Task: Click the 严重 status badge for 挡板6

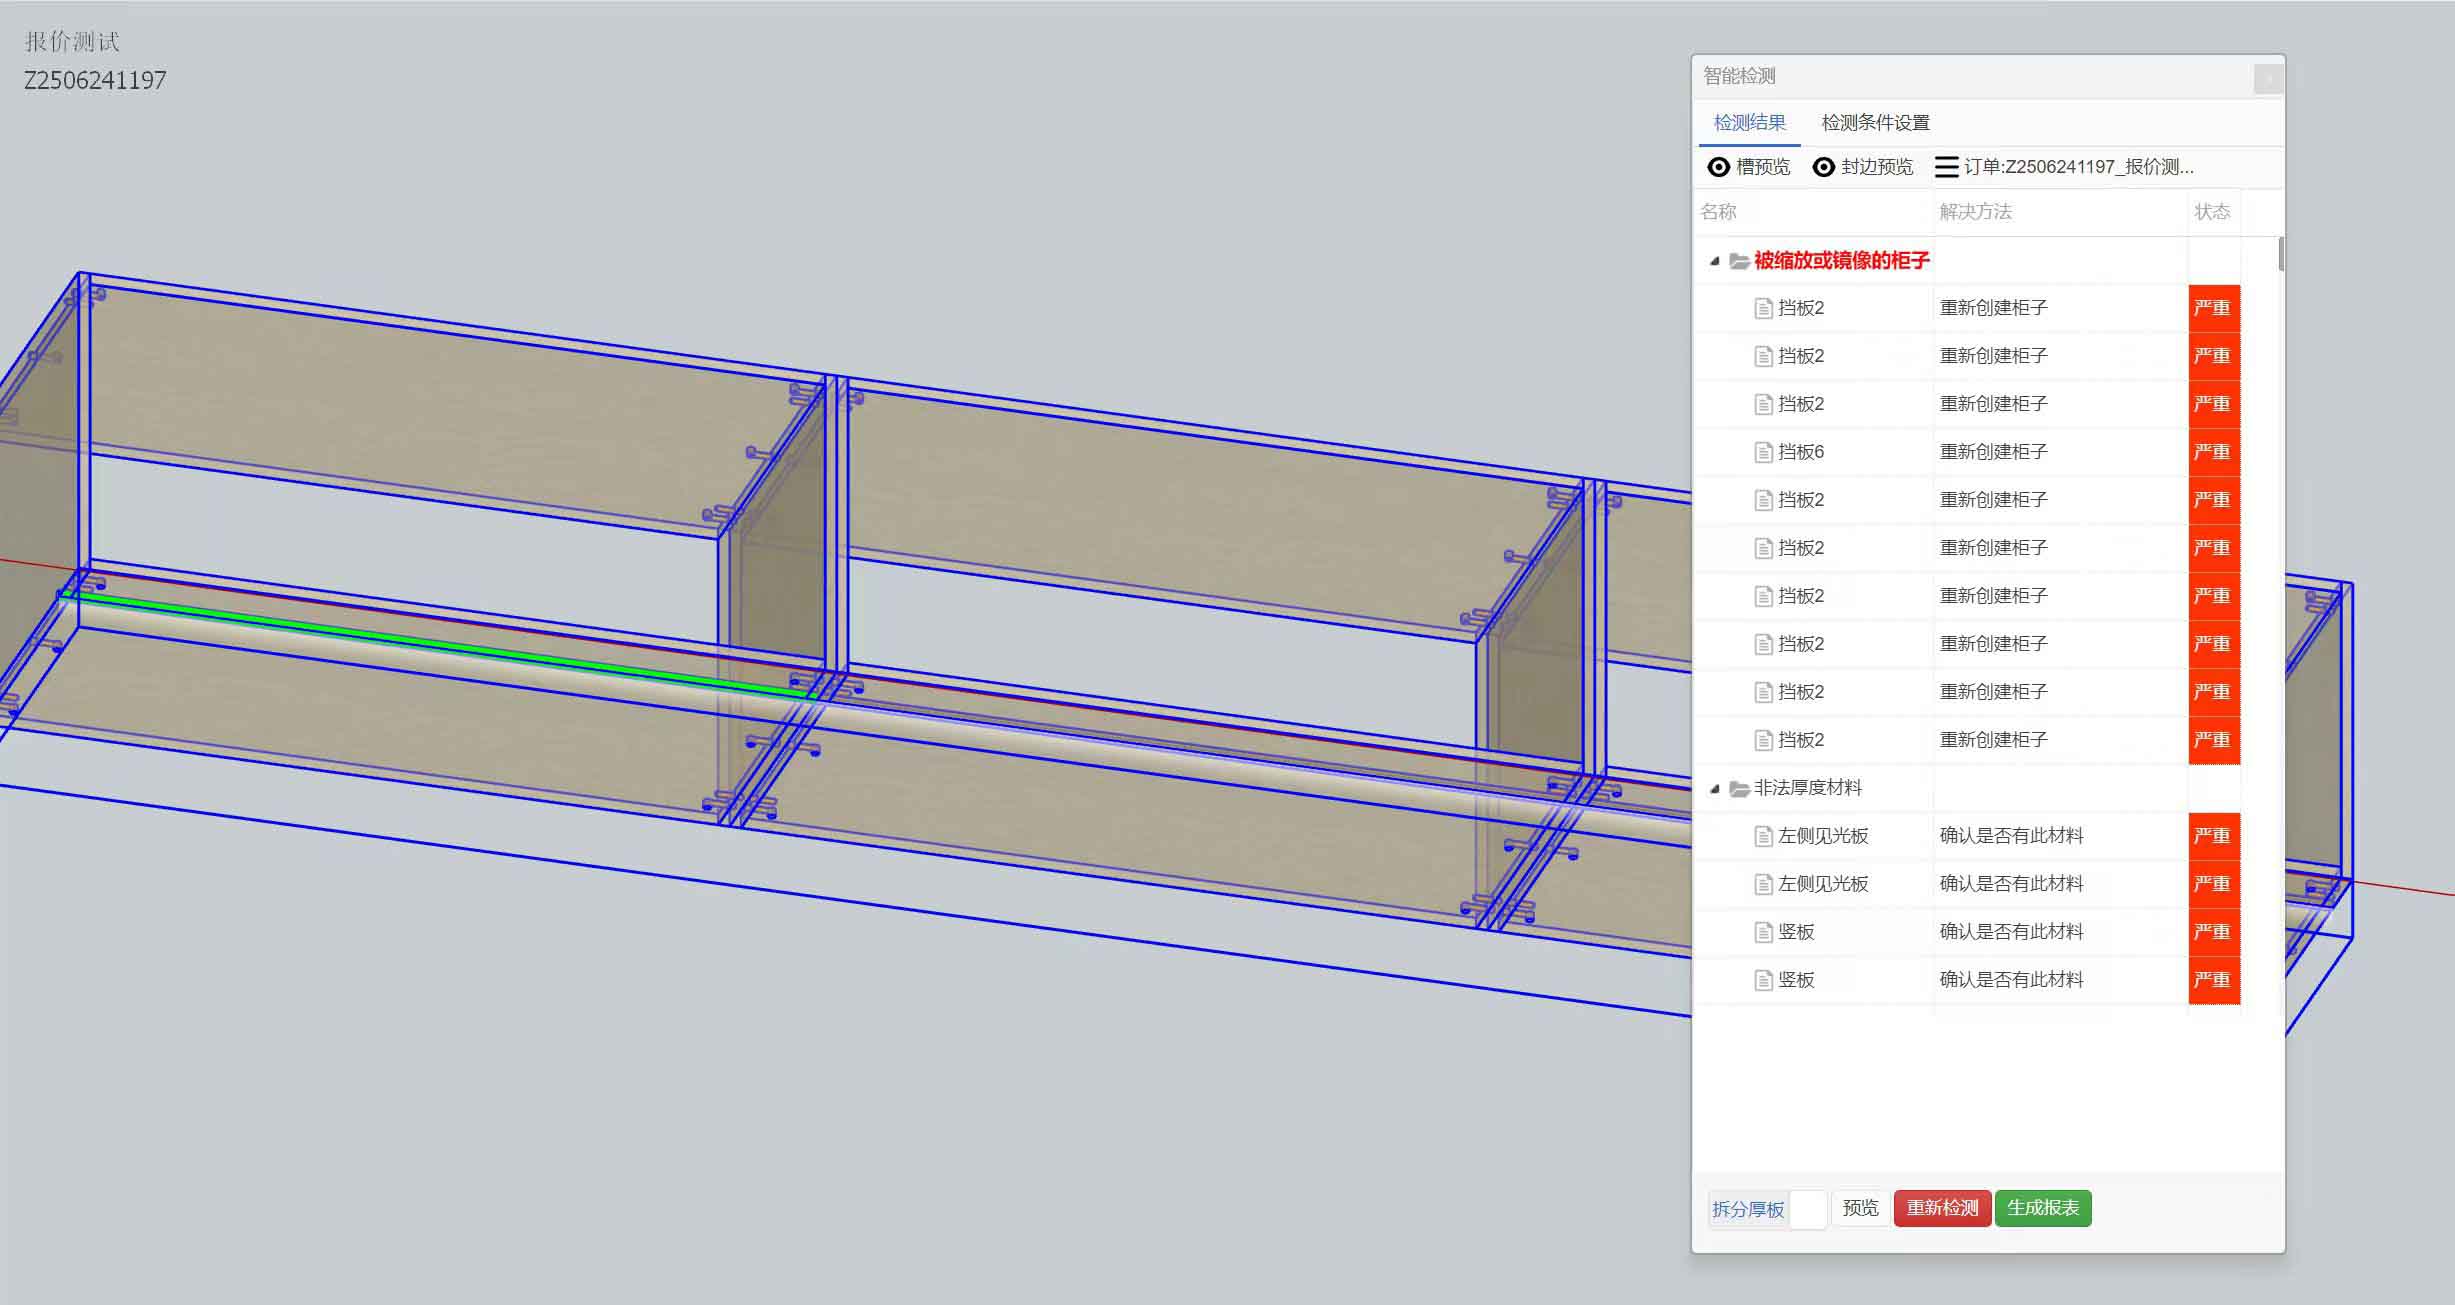Action: (2213, 452)
